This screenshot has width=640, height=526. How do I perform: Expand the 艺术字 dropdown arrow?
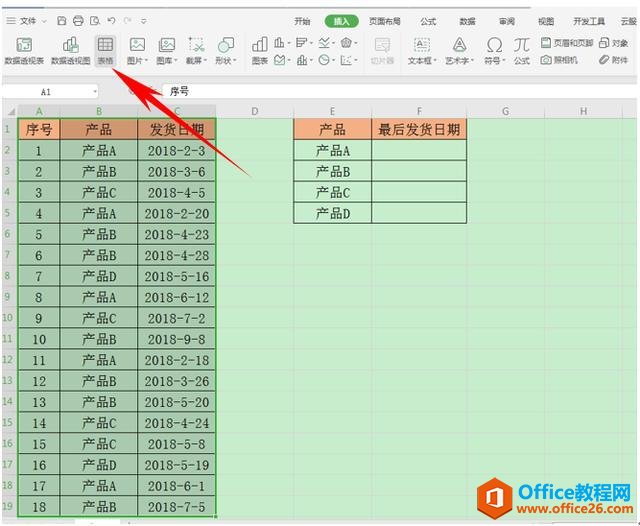click(x=473, y=61)
